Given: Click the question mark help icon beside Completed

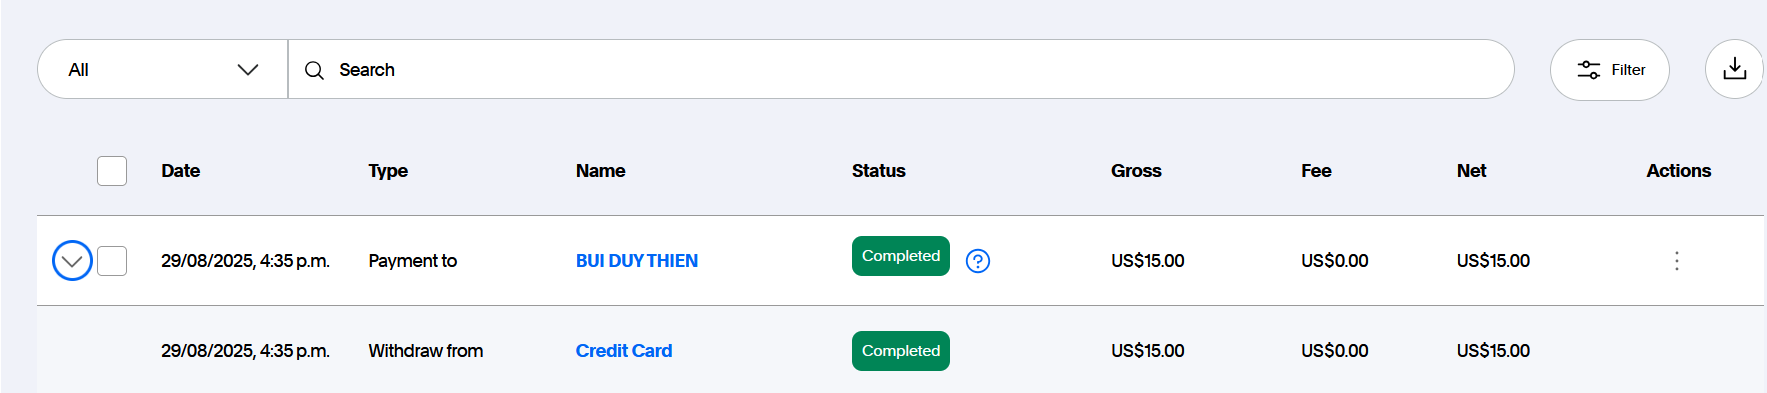Looking at the screenshot, I should 978,261.
